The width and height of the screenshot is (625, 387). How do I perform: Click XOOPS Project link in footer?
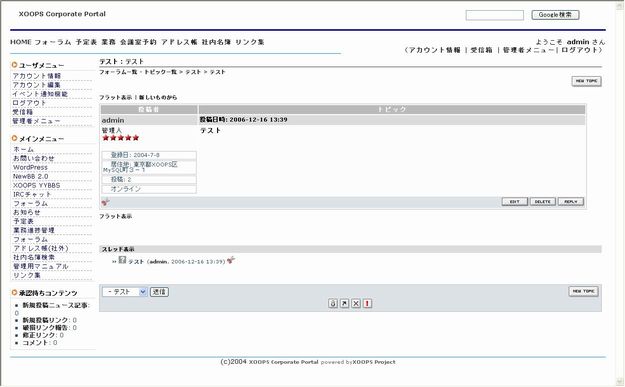coord(374,362)
